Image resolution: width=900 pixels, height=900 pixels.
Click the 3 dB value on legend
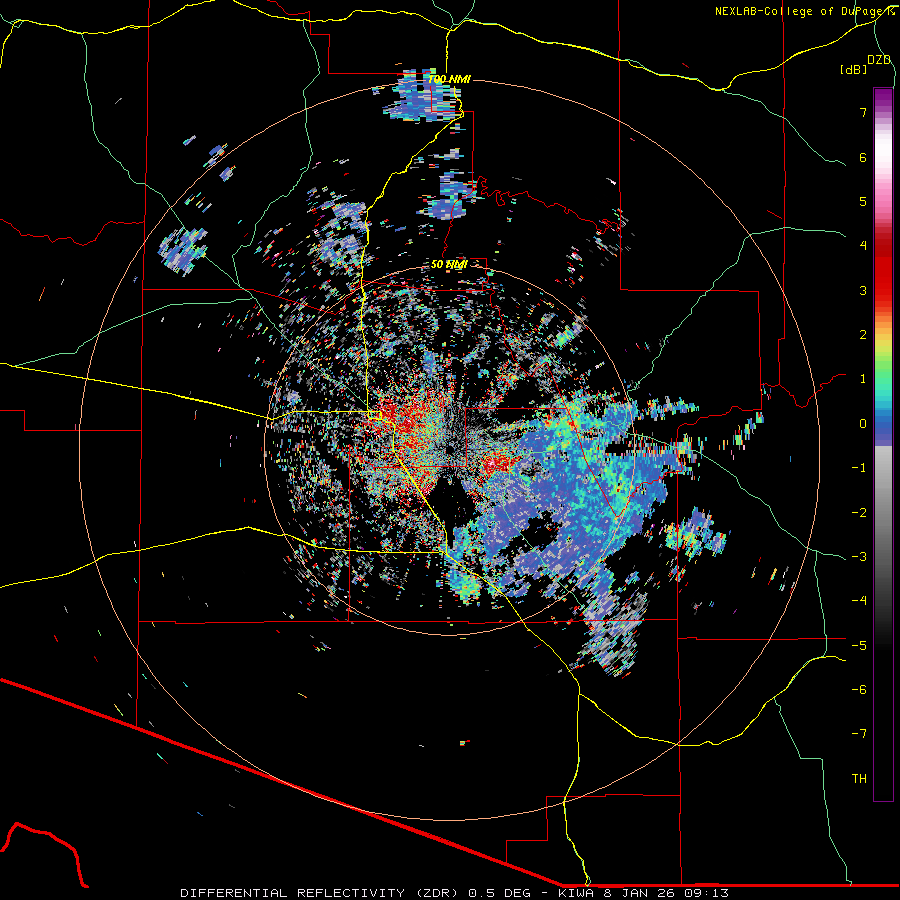(x=863, y=290)
